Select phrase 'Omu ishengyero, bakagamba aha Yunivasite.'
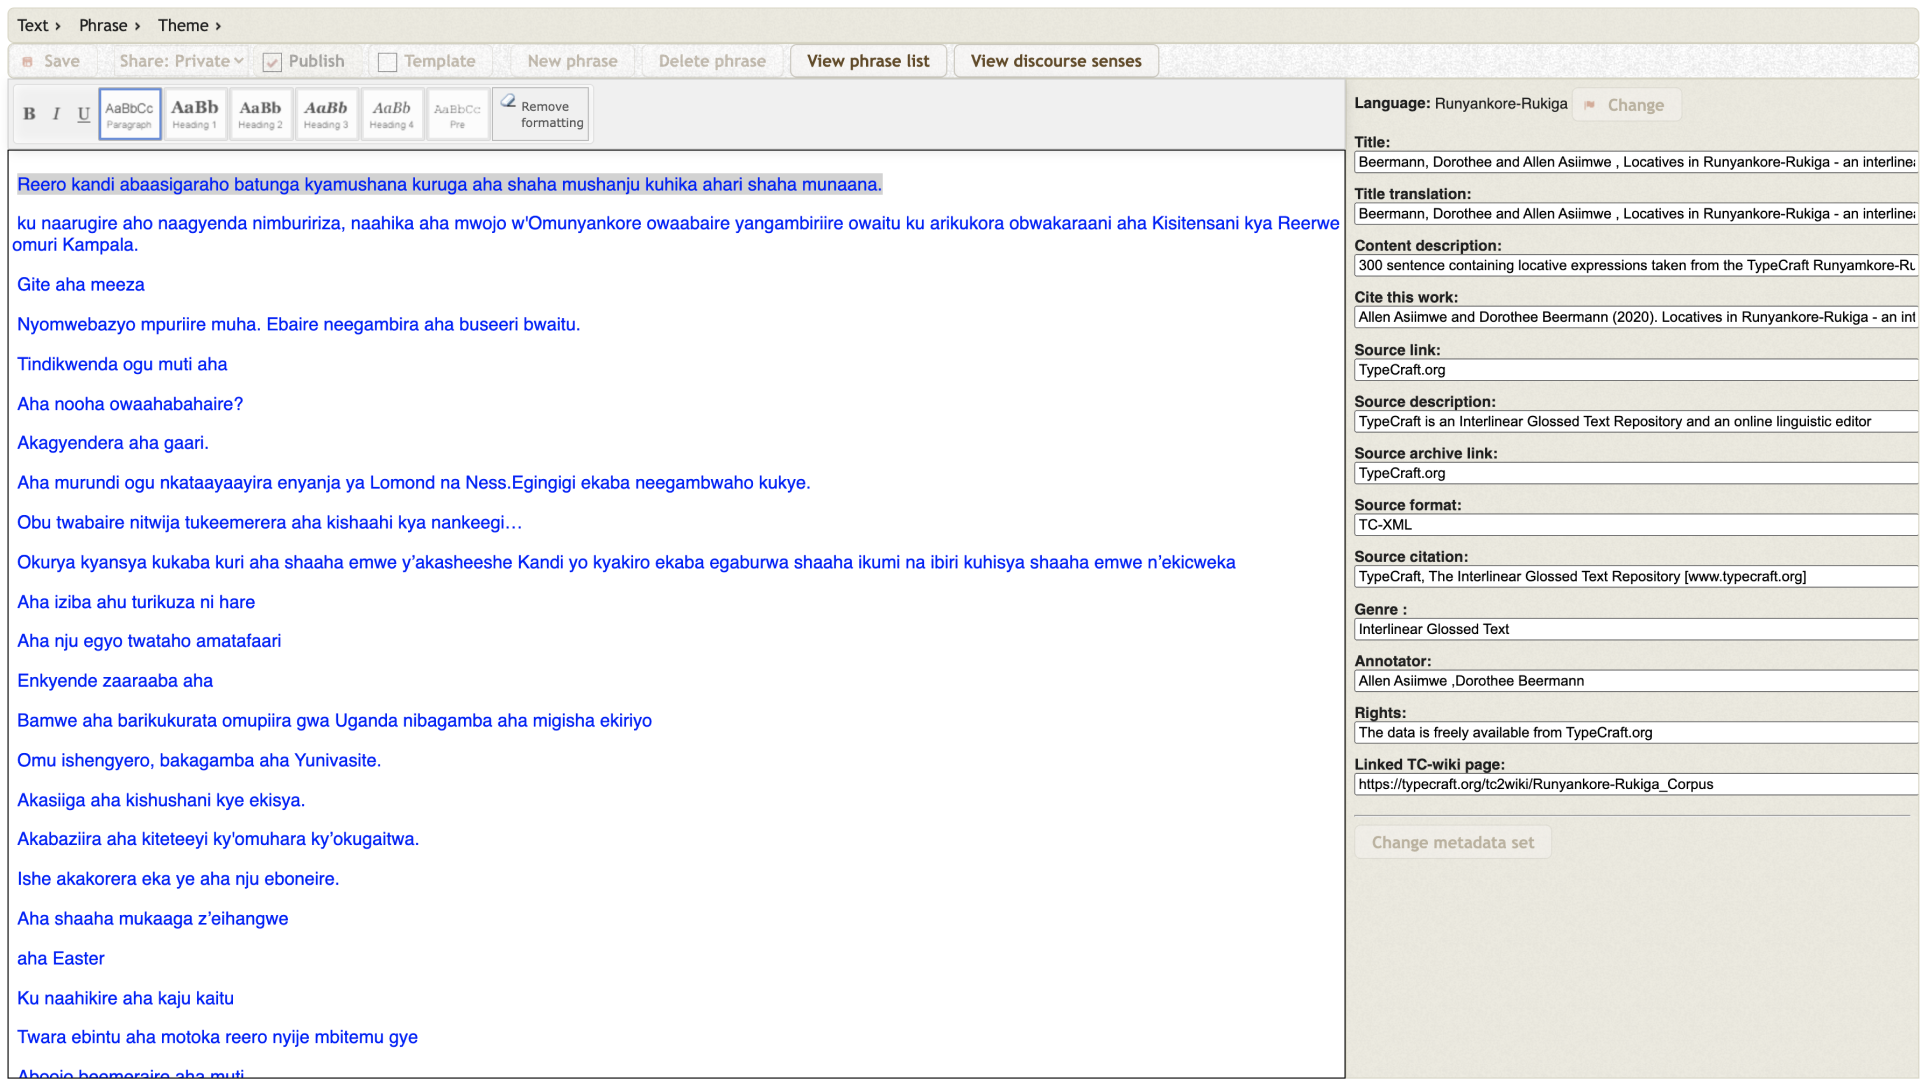Screen dimensions: 1928x1085 pos(199,761)
